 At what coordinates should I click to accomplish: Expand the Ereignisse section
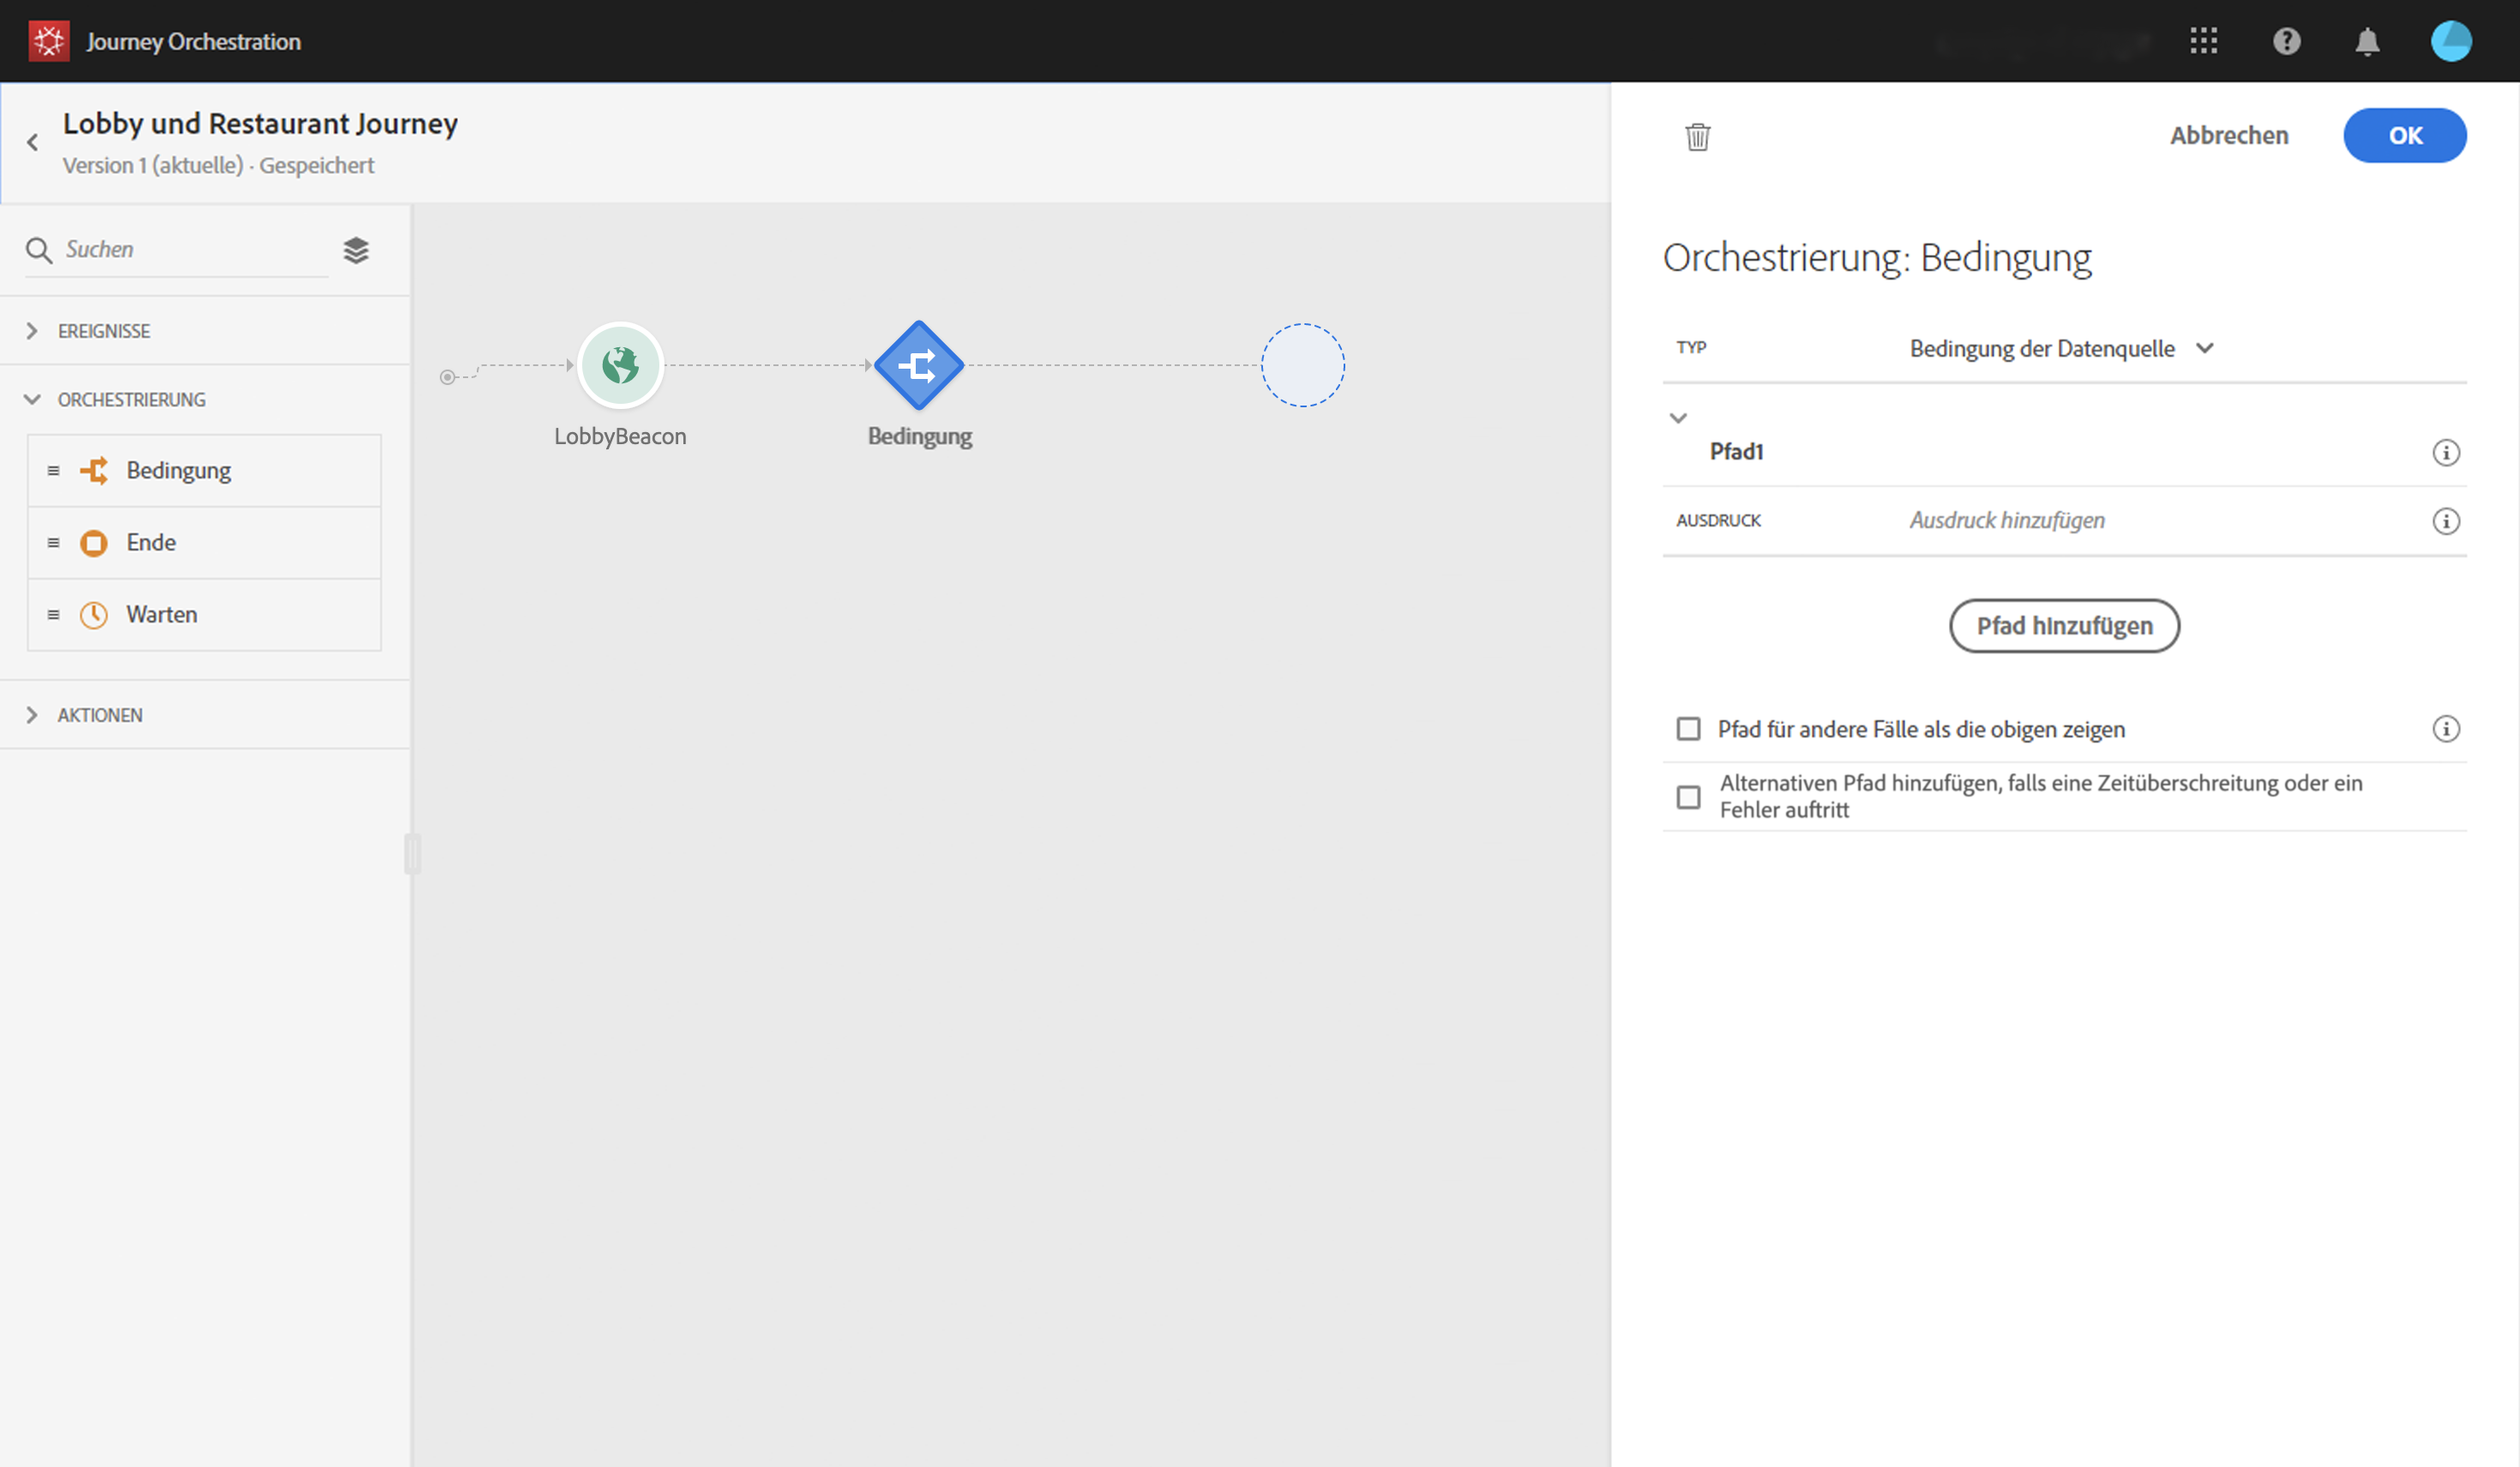click(104, 331)
